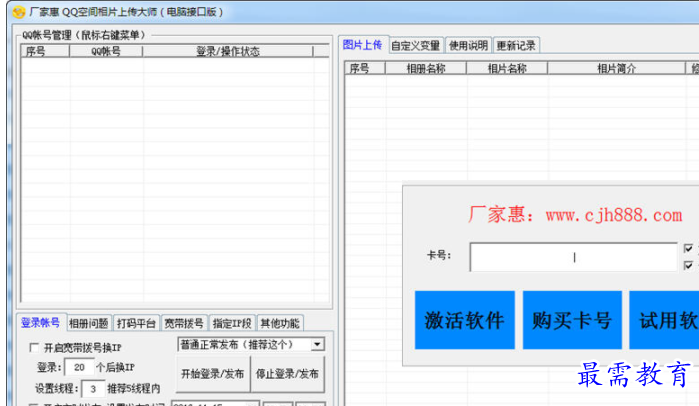Click the QQ帐号 column header

[106, 51]
